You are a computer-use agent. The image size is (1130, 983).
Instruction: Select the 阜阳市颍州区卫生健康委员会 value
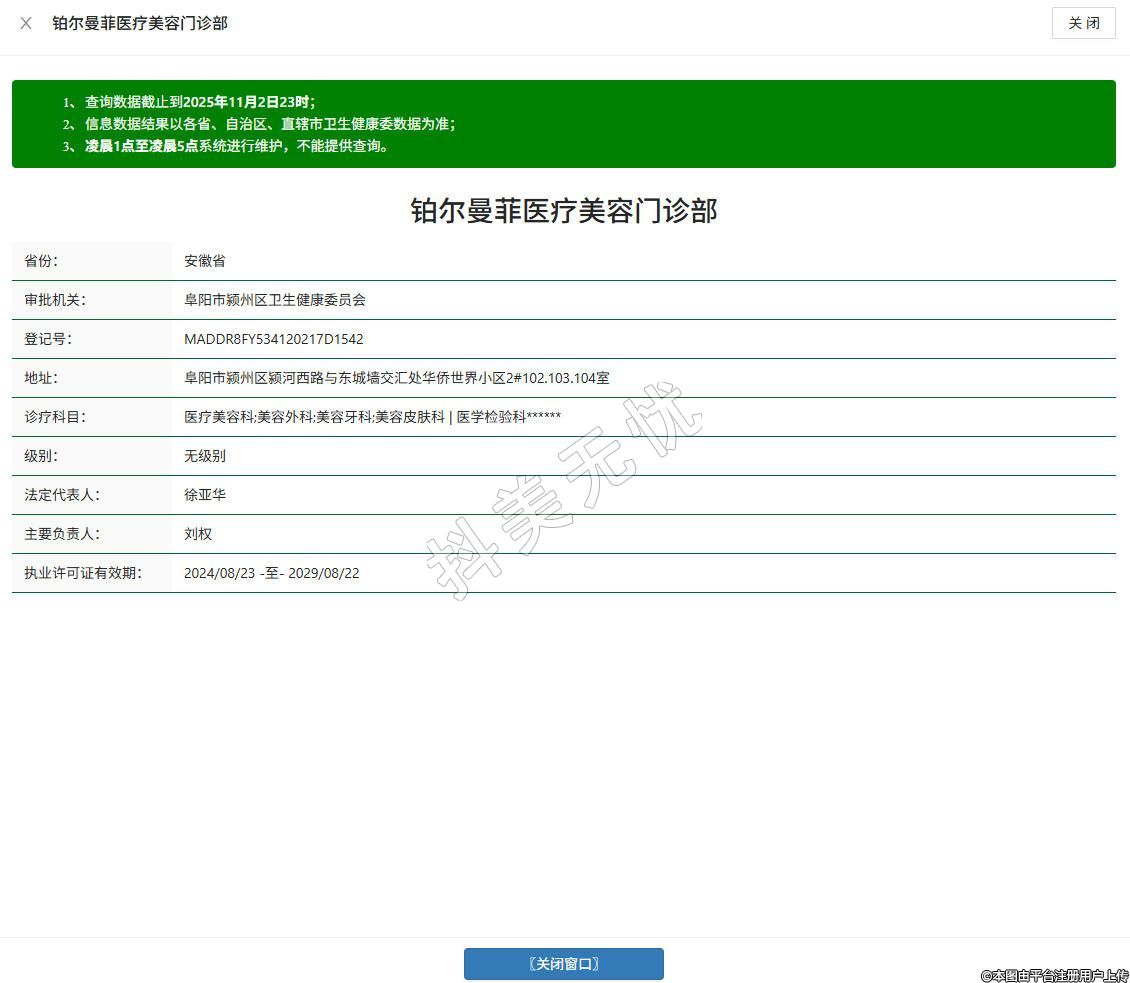(x=275, y=300)
